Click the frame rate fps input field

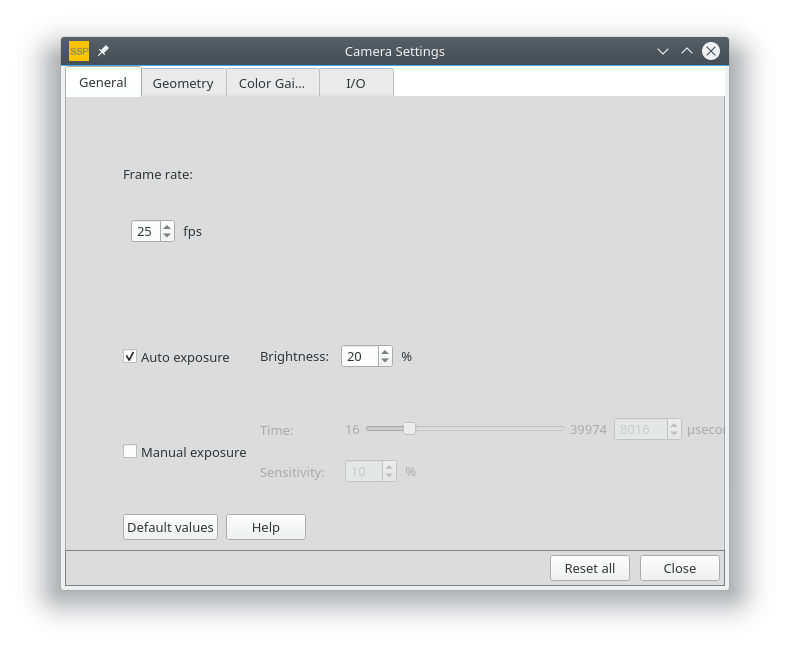coord(145,231)
